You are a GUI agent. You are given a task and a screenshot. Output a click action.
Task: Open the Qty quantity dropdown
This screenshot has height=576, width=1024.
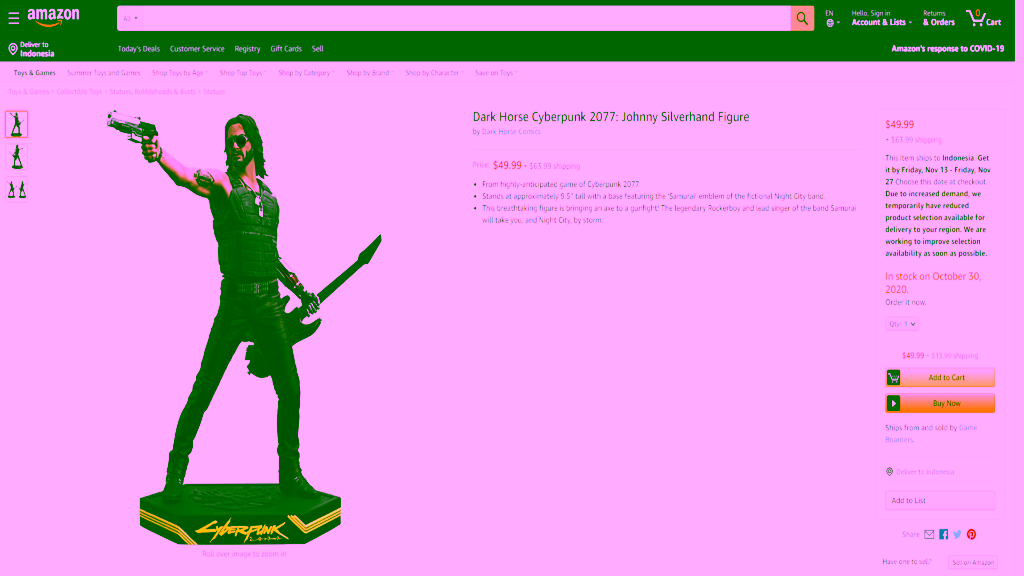coord(902,324)
